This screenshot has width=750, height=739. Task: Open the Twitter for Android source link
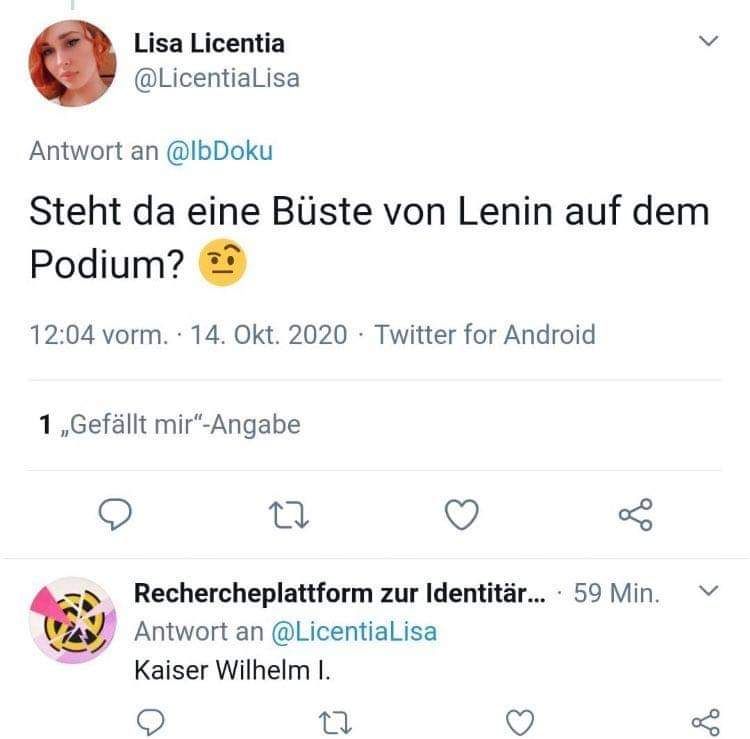click(485, 334)
